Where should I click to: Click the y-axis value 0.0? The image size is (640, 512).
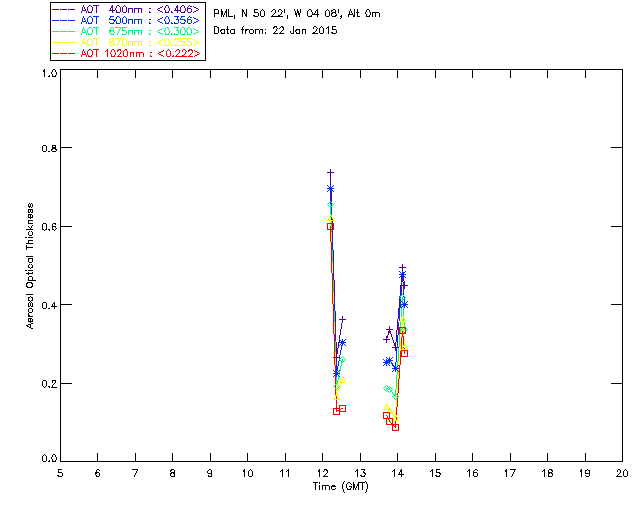coord(49,459)
